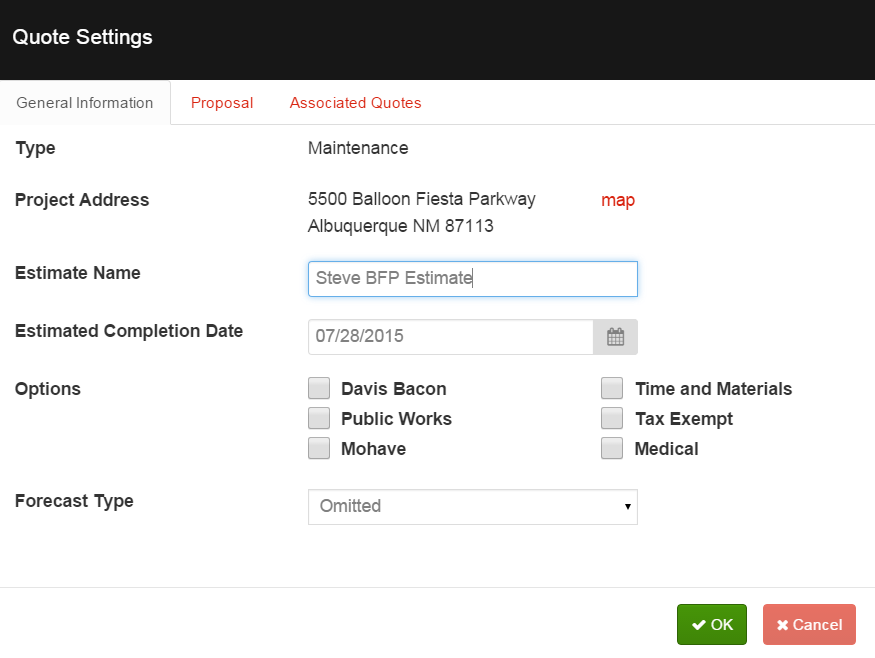Focus the Estimate Name text field
The image size is (875, 658).
(473, 278)
